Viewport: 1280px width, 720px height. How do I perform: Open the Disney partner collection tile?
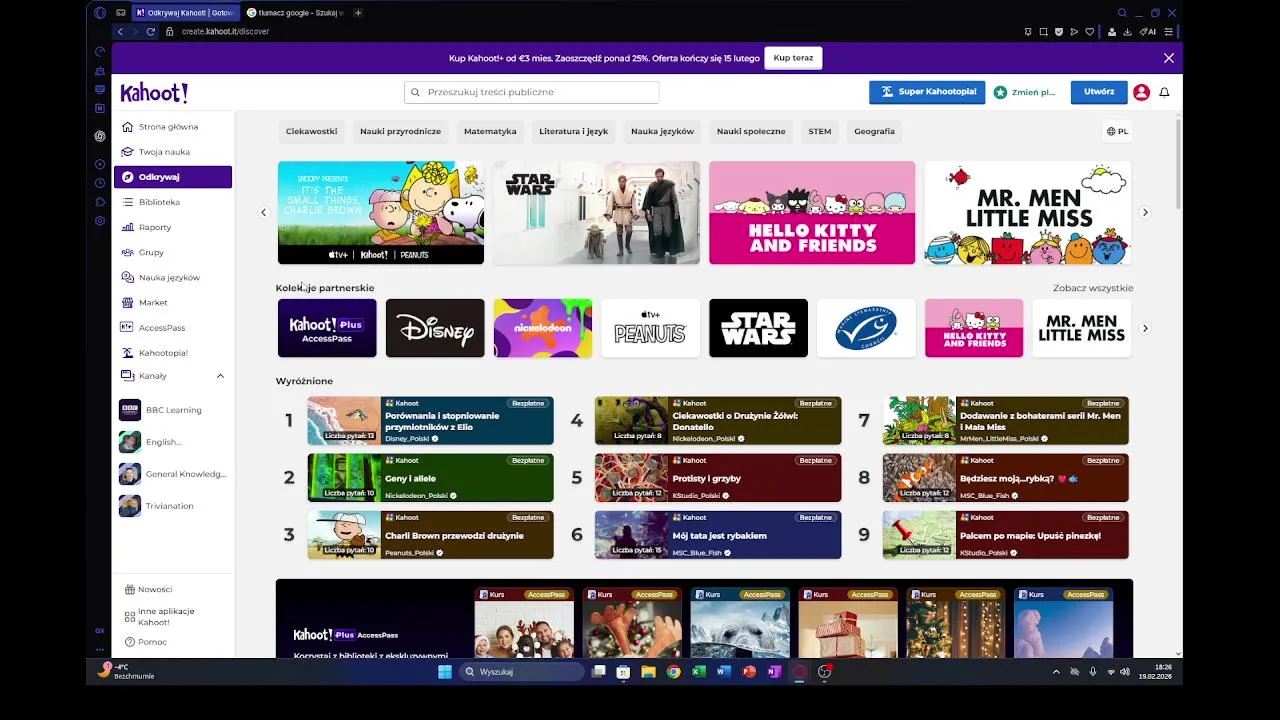click(435, 328)
